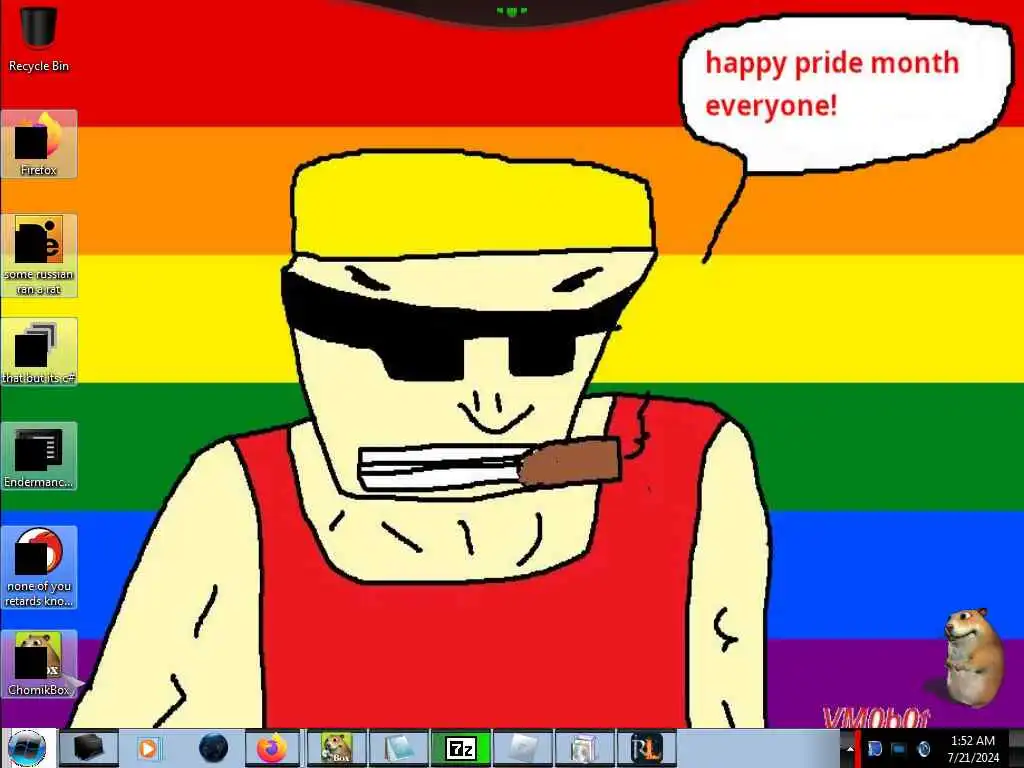The image size is (1024, 768).
Task: Select the desktop shortcut starting 'none of you'
Action: coord(39,568)
